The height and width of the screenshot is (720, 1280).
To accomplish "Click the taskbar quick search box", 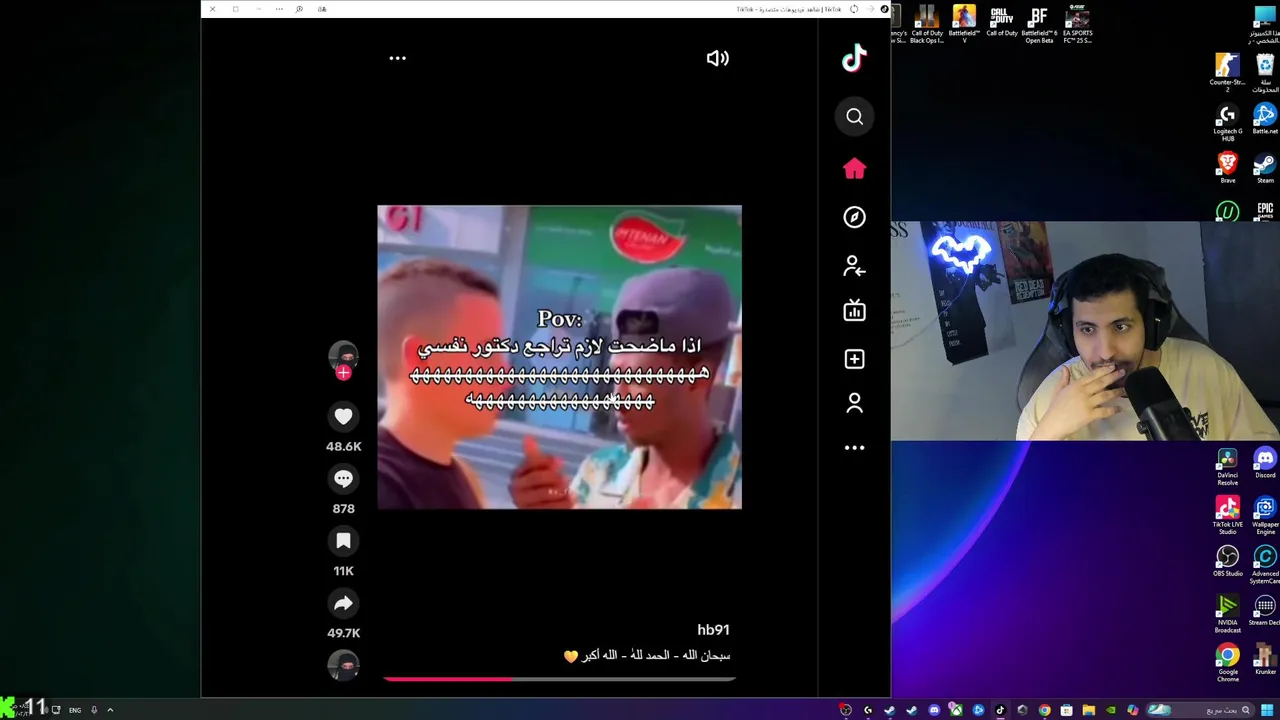I will tap(1202, 710).
